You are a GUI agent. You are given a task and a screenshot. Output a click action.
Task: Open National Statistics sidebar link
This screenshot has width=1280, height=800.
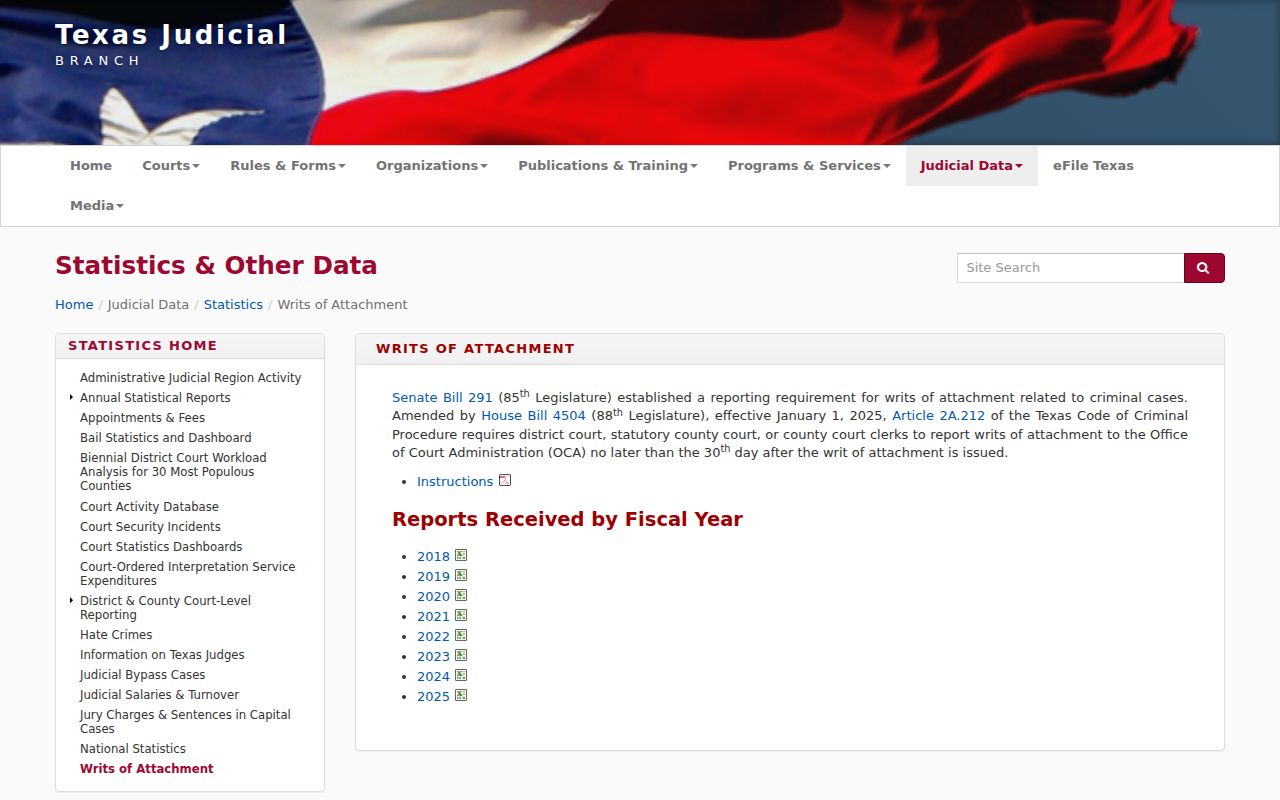click(x=133, y=749)
